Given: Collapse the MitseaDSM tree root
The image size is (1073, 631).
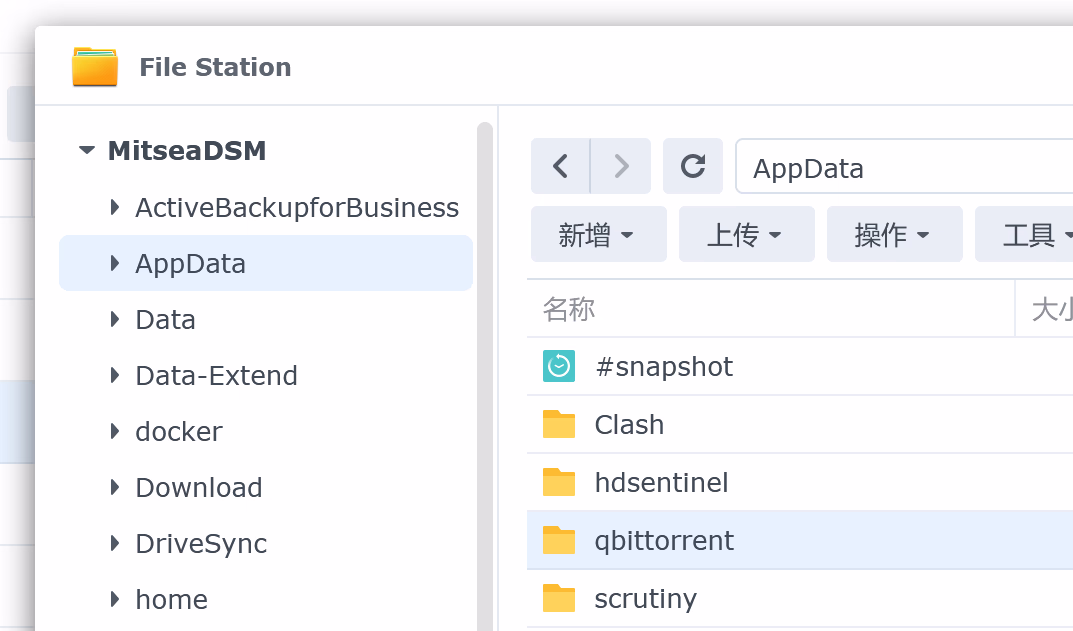Looking at the screenshot, I should coord(88,151).
